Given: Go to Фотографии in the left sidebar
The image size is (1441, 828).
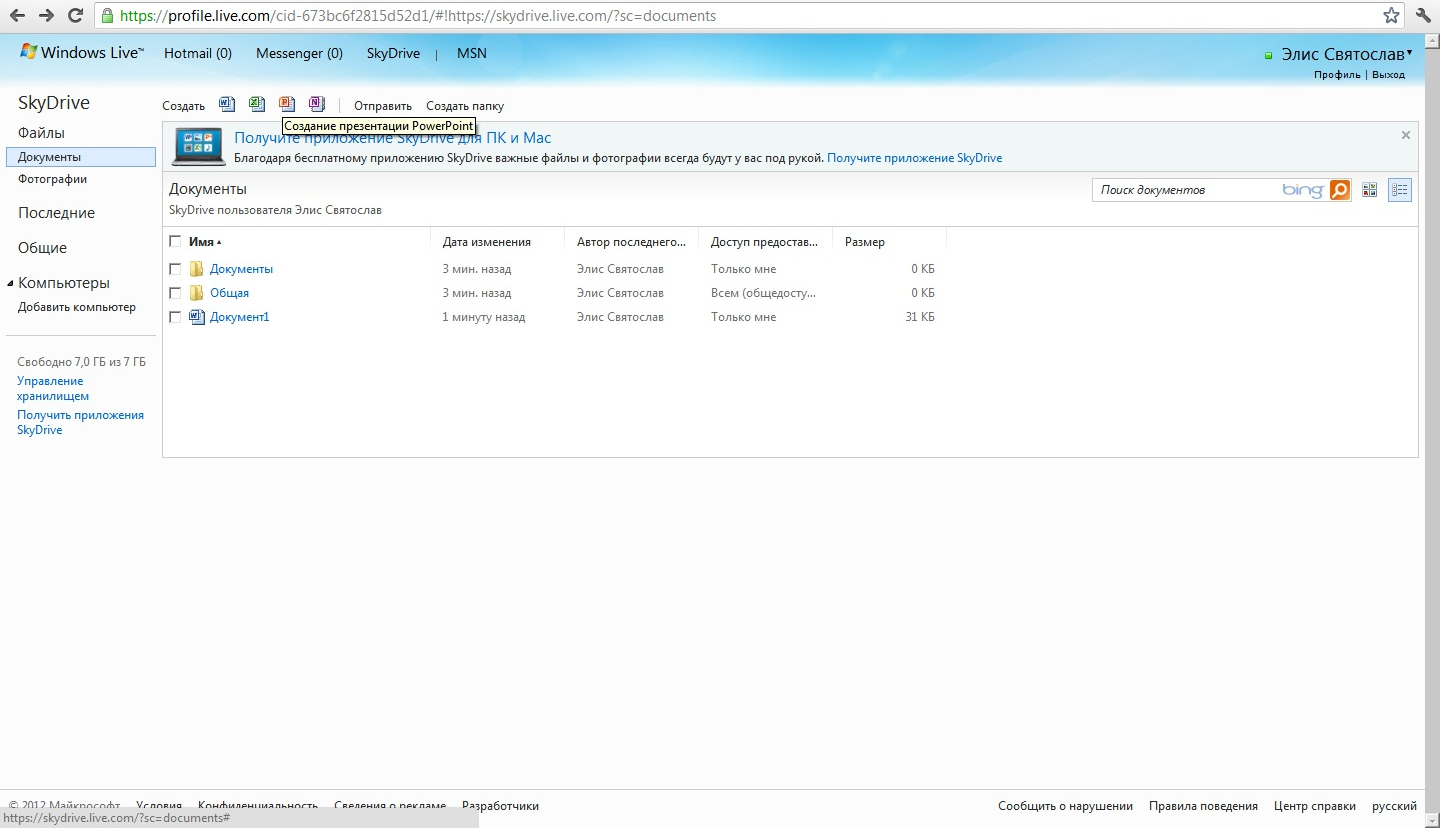Looking at the screenshot, I should point(52,179).
